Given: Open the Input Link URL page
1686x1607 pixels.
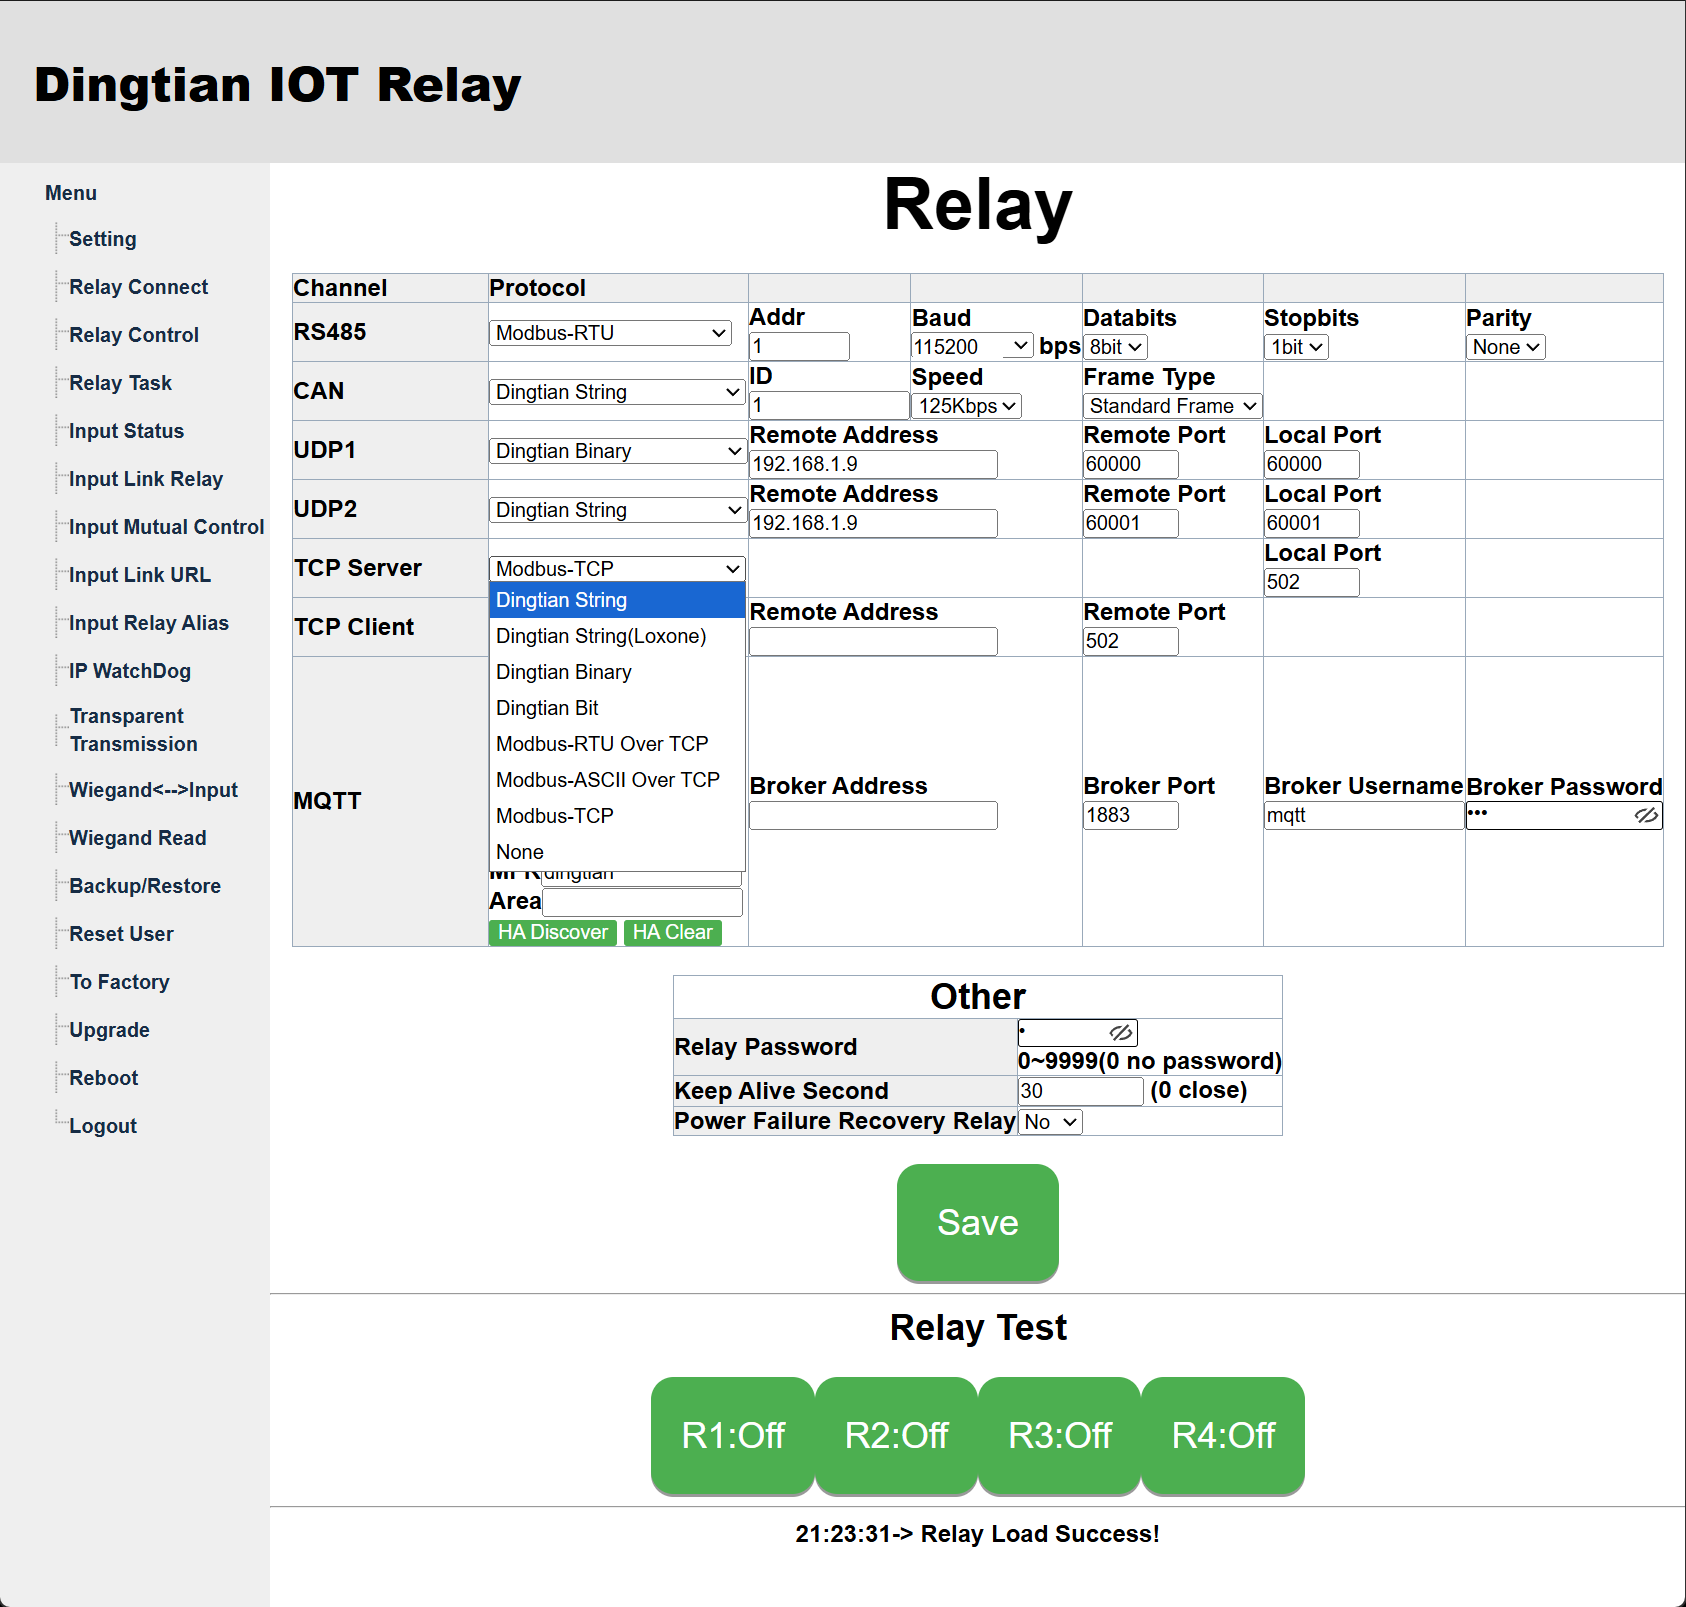Looking at the screenshot, I should pos(140,575).
